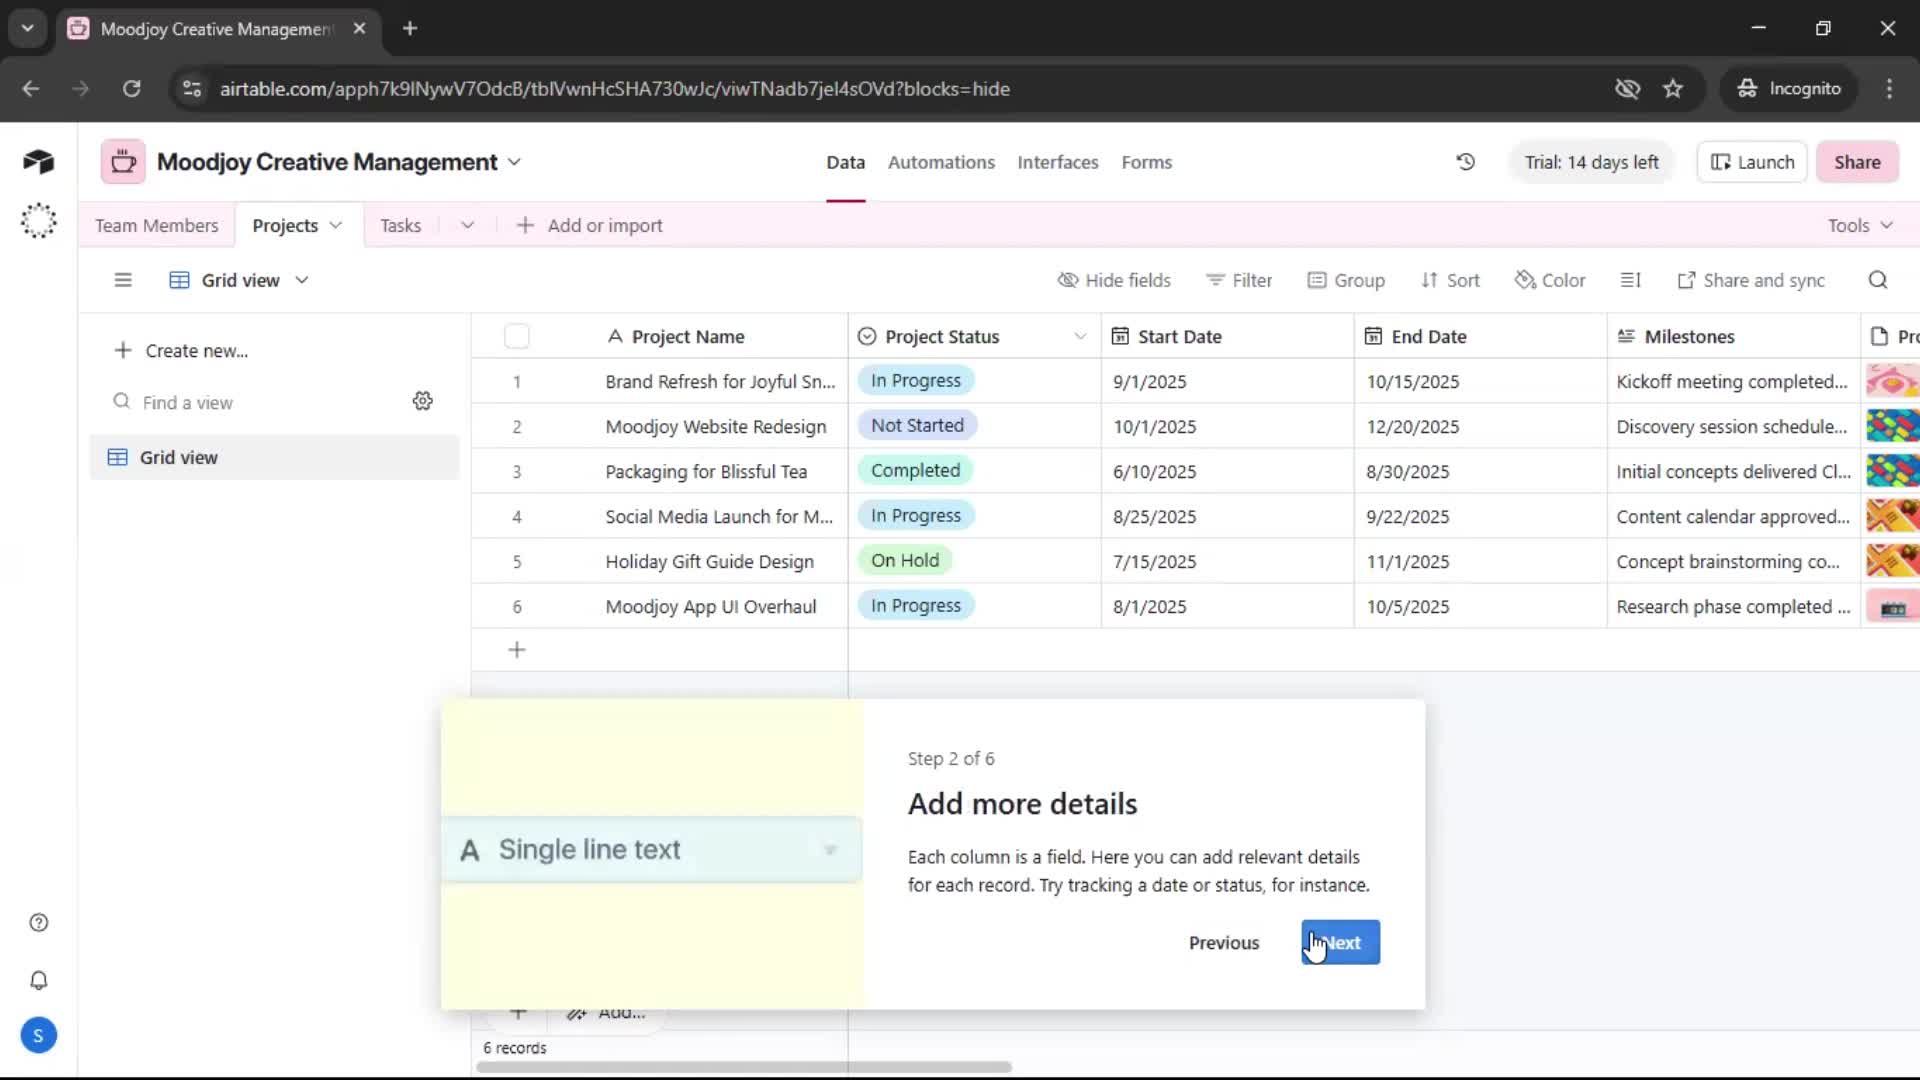Switch to the Interfaces tab
Image resolution: width=1920 pixels, height=1080 pixels.
coord(1058,162)
